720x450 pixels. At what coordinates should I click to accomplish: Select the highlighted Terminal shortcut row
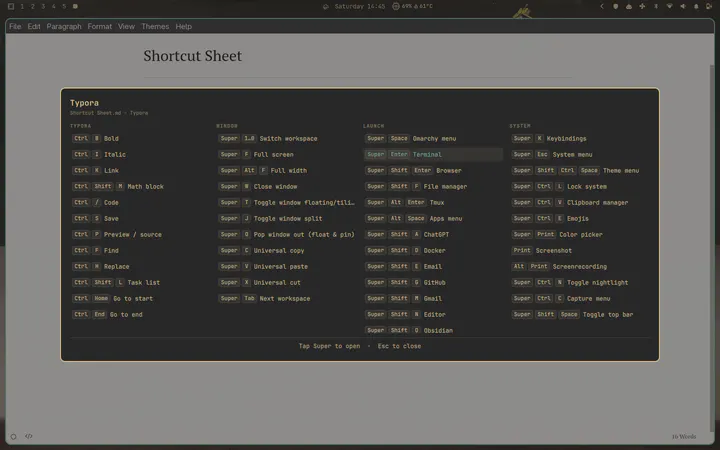click(x=433, y=155)
